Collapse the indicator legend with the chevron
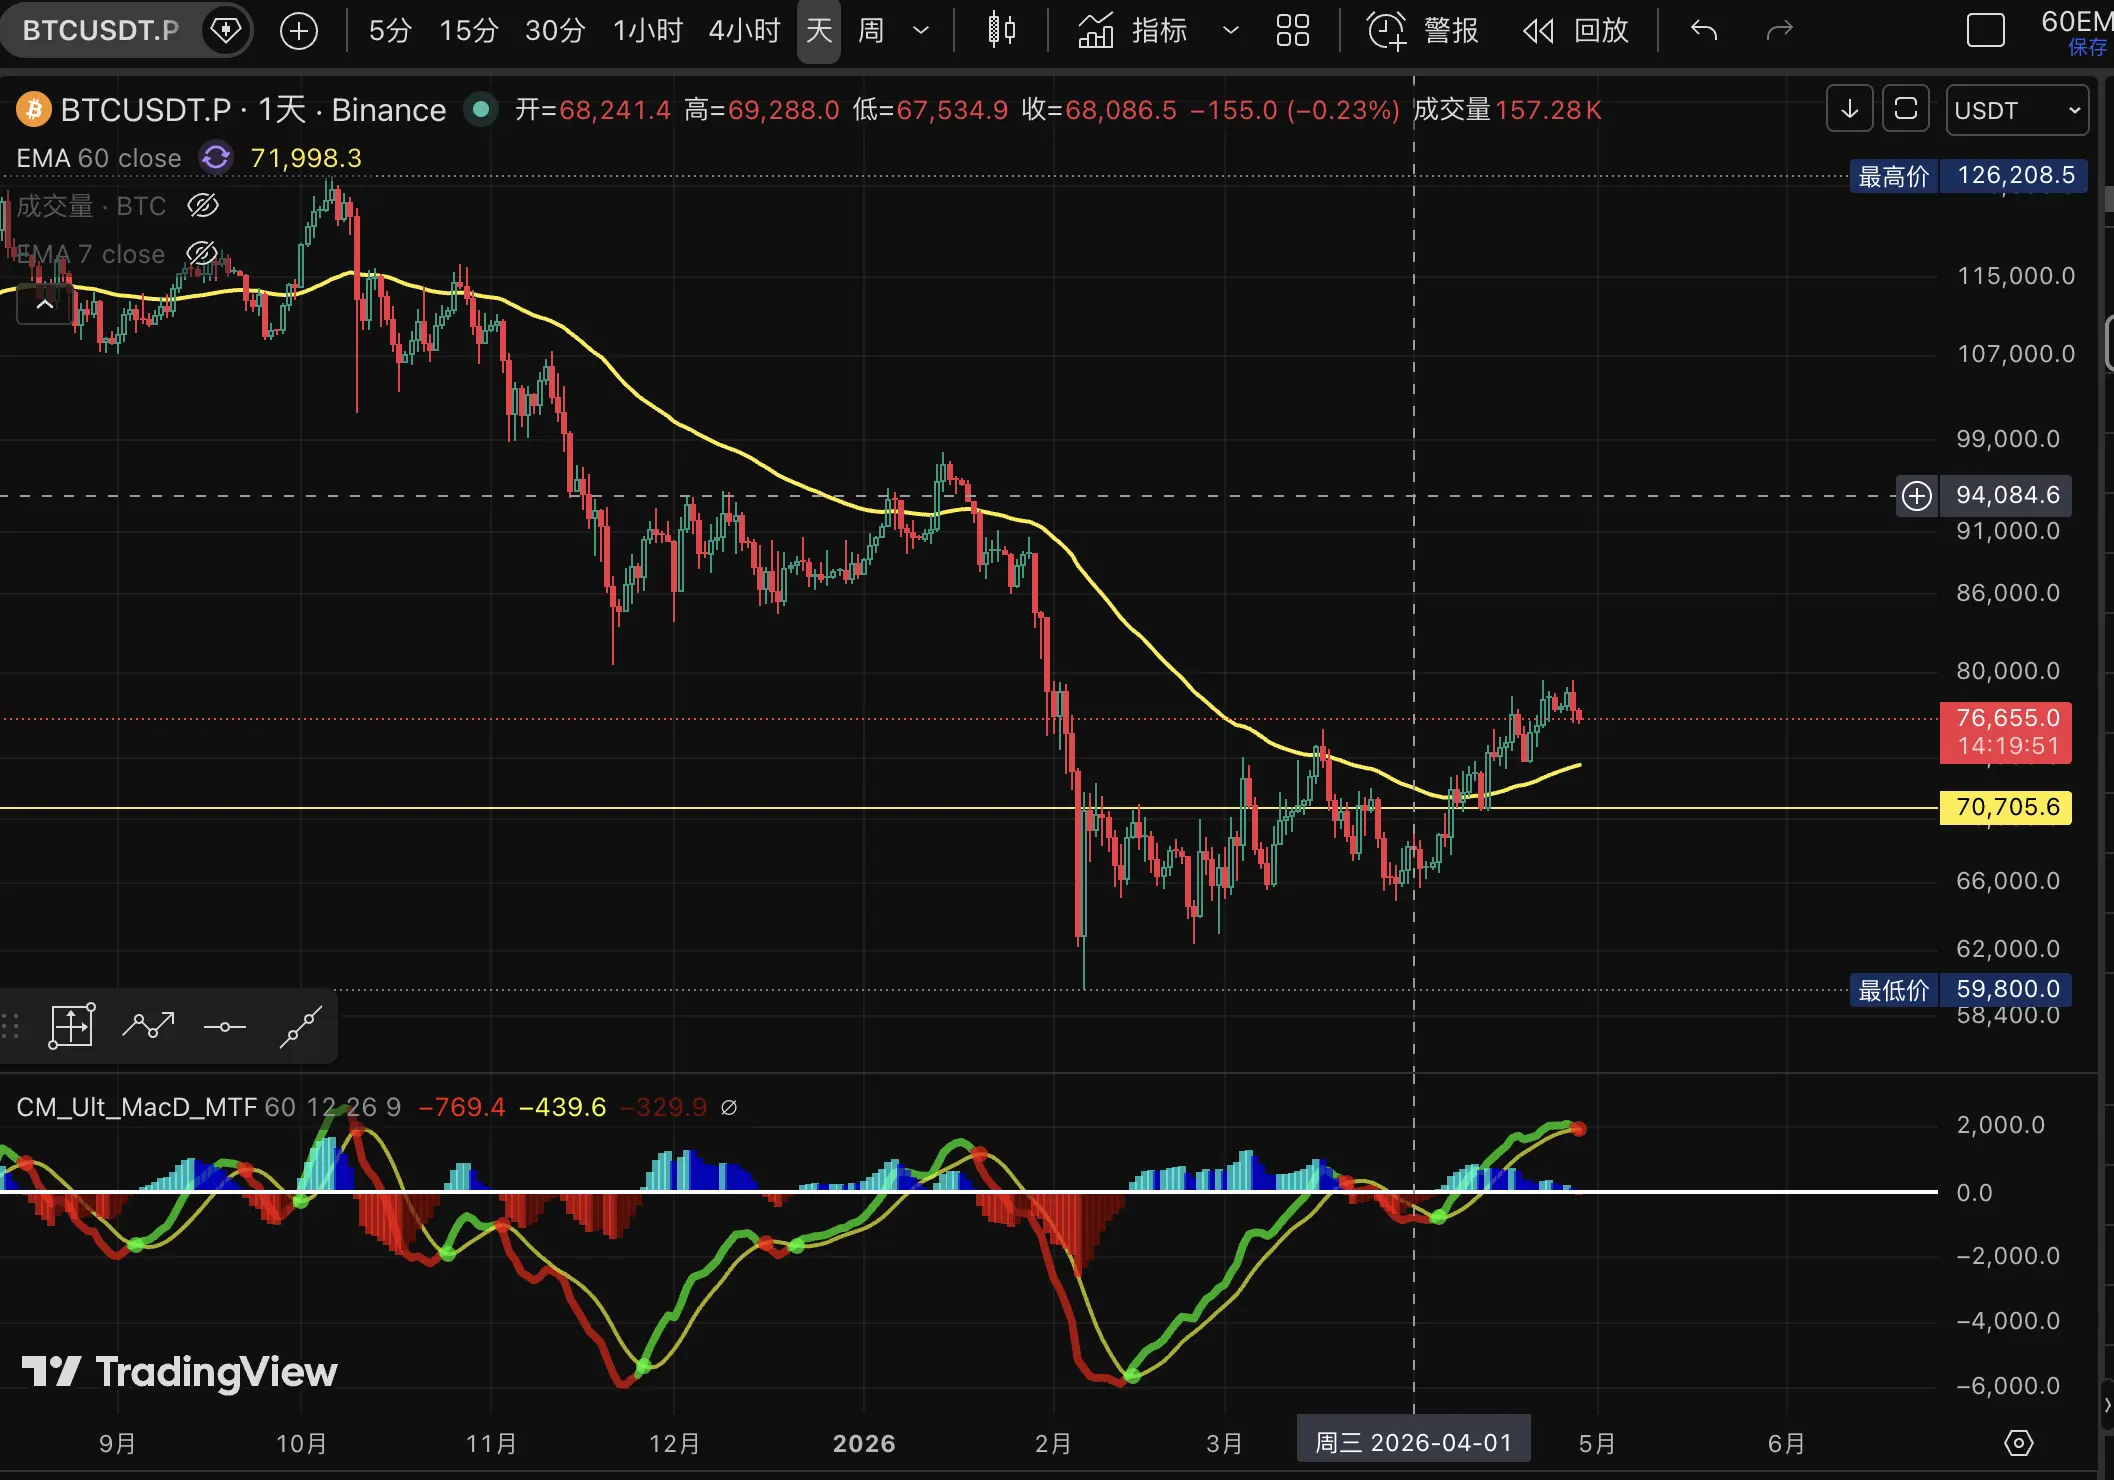2114x1480 pixels. [45, 304]
